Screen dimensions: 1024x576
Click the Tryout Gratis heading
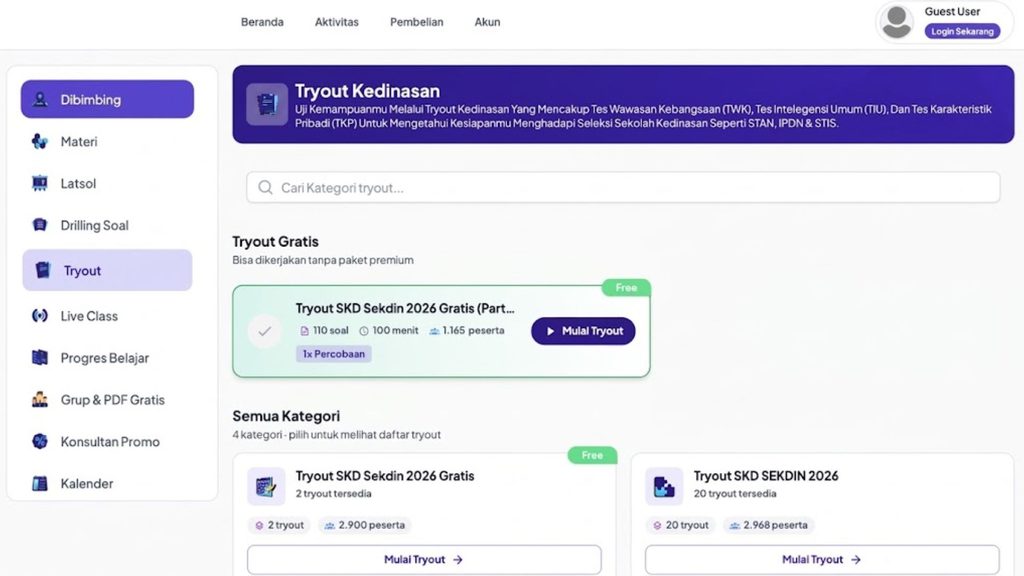276,241
